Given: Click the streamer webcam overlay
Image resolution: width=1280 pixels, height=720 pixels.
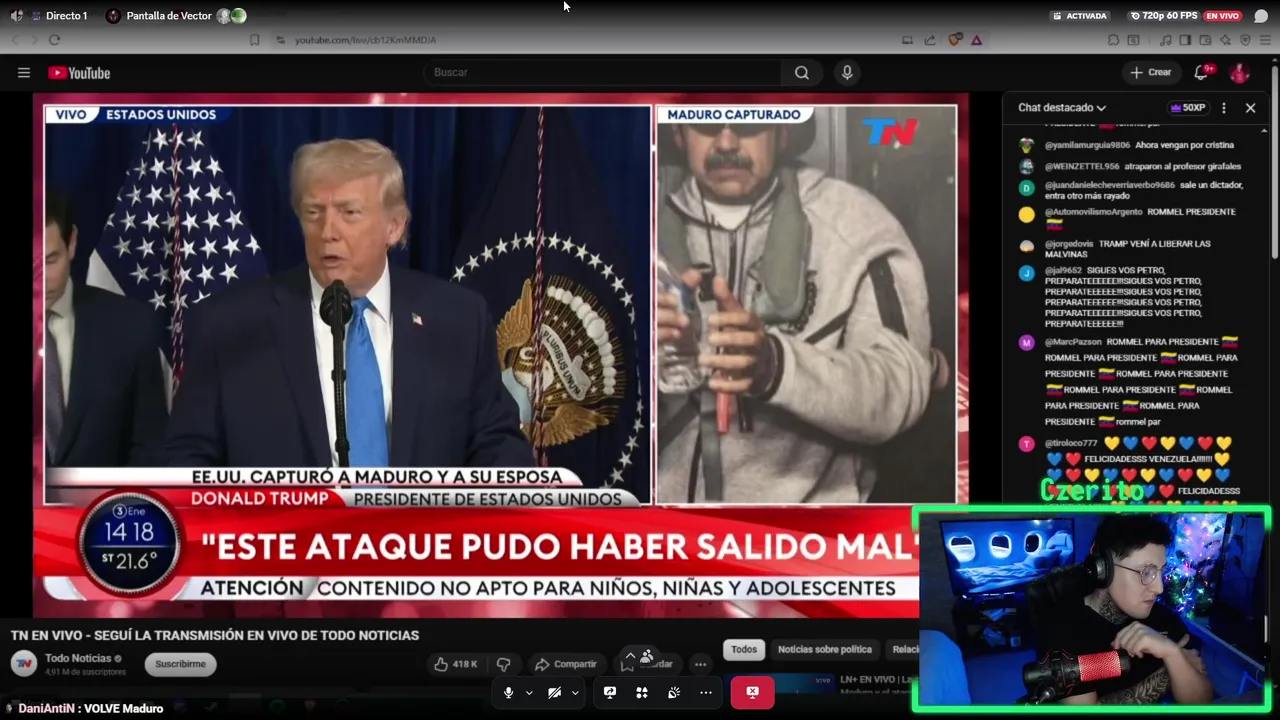Looking at the screenshot, I should 1091,609.
